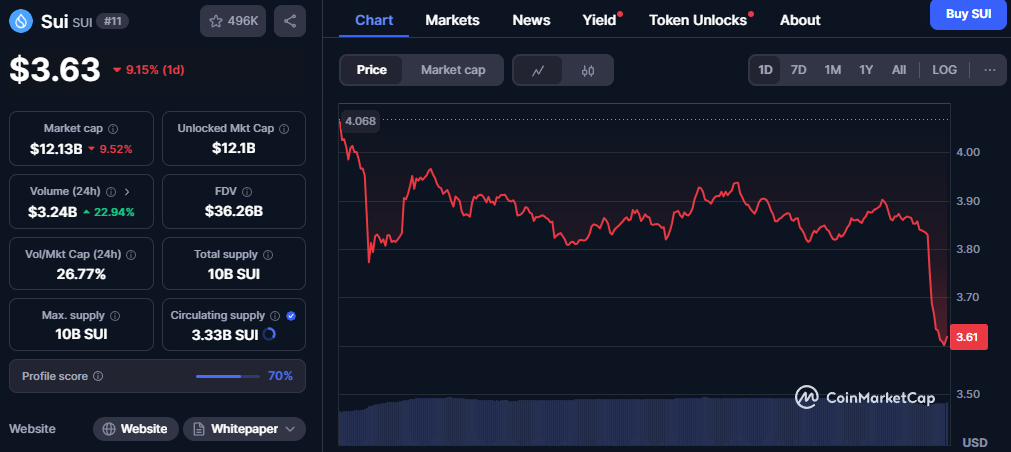Click the $3.24B volume value
The image size is (1011, 452).
[52, 211]
